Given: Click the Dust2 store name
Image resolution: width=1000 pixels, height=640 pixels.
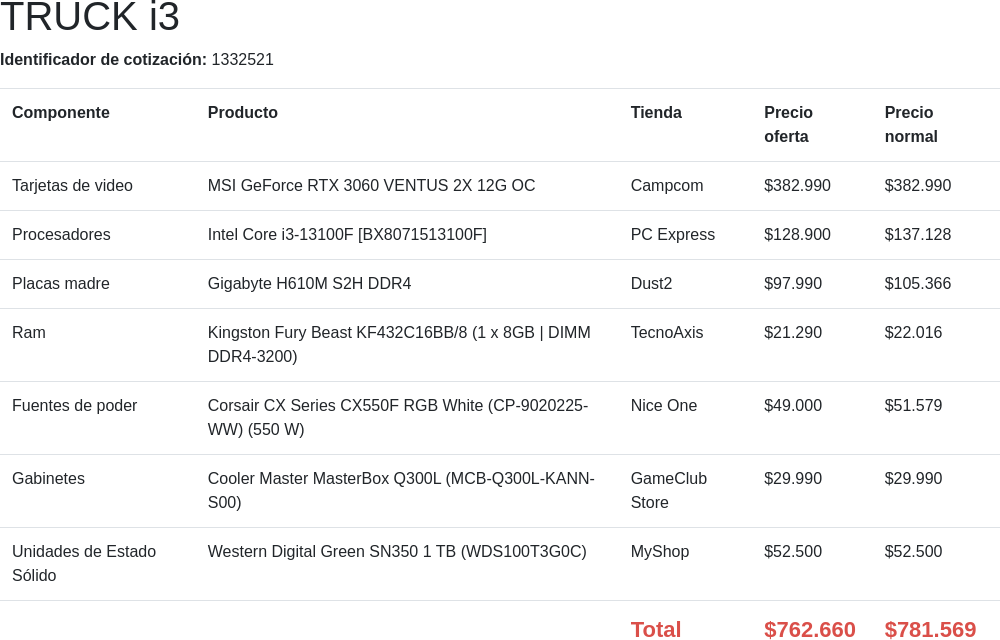Looking at the screenshot, I should [651, 284].
